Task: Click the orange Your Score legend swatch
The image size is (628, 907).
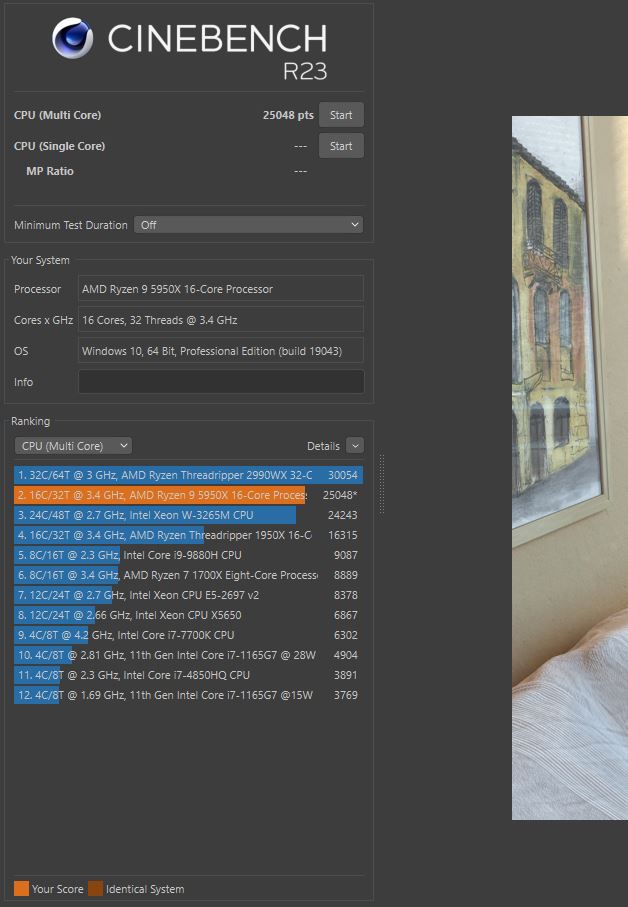Action: [x=21, y=888]
